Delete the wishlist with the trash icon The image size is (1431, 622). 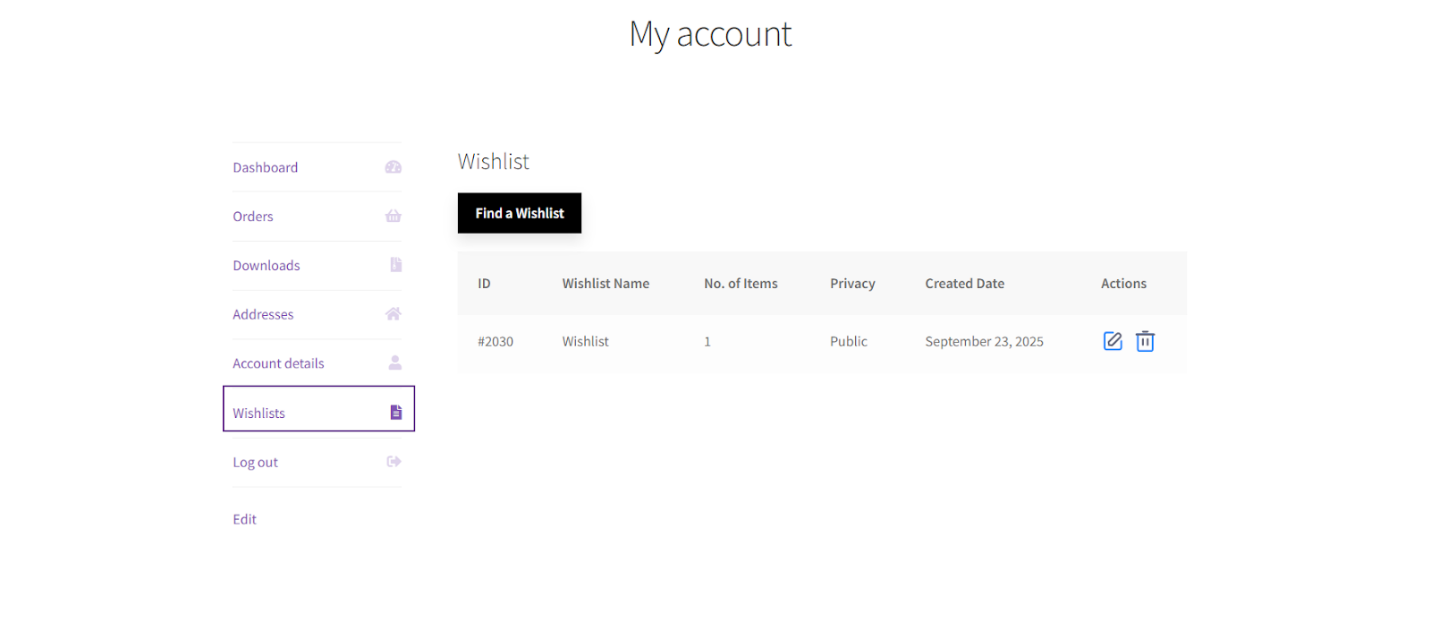[x=1145, y=341]
